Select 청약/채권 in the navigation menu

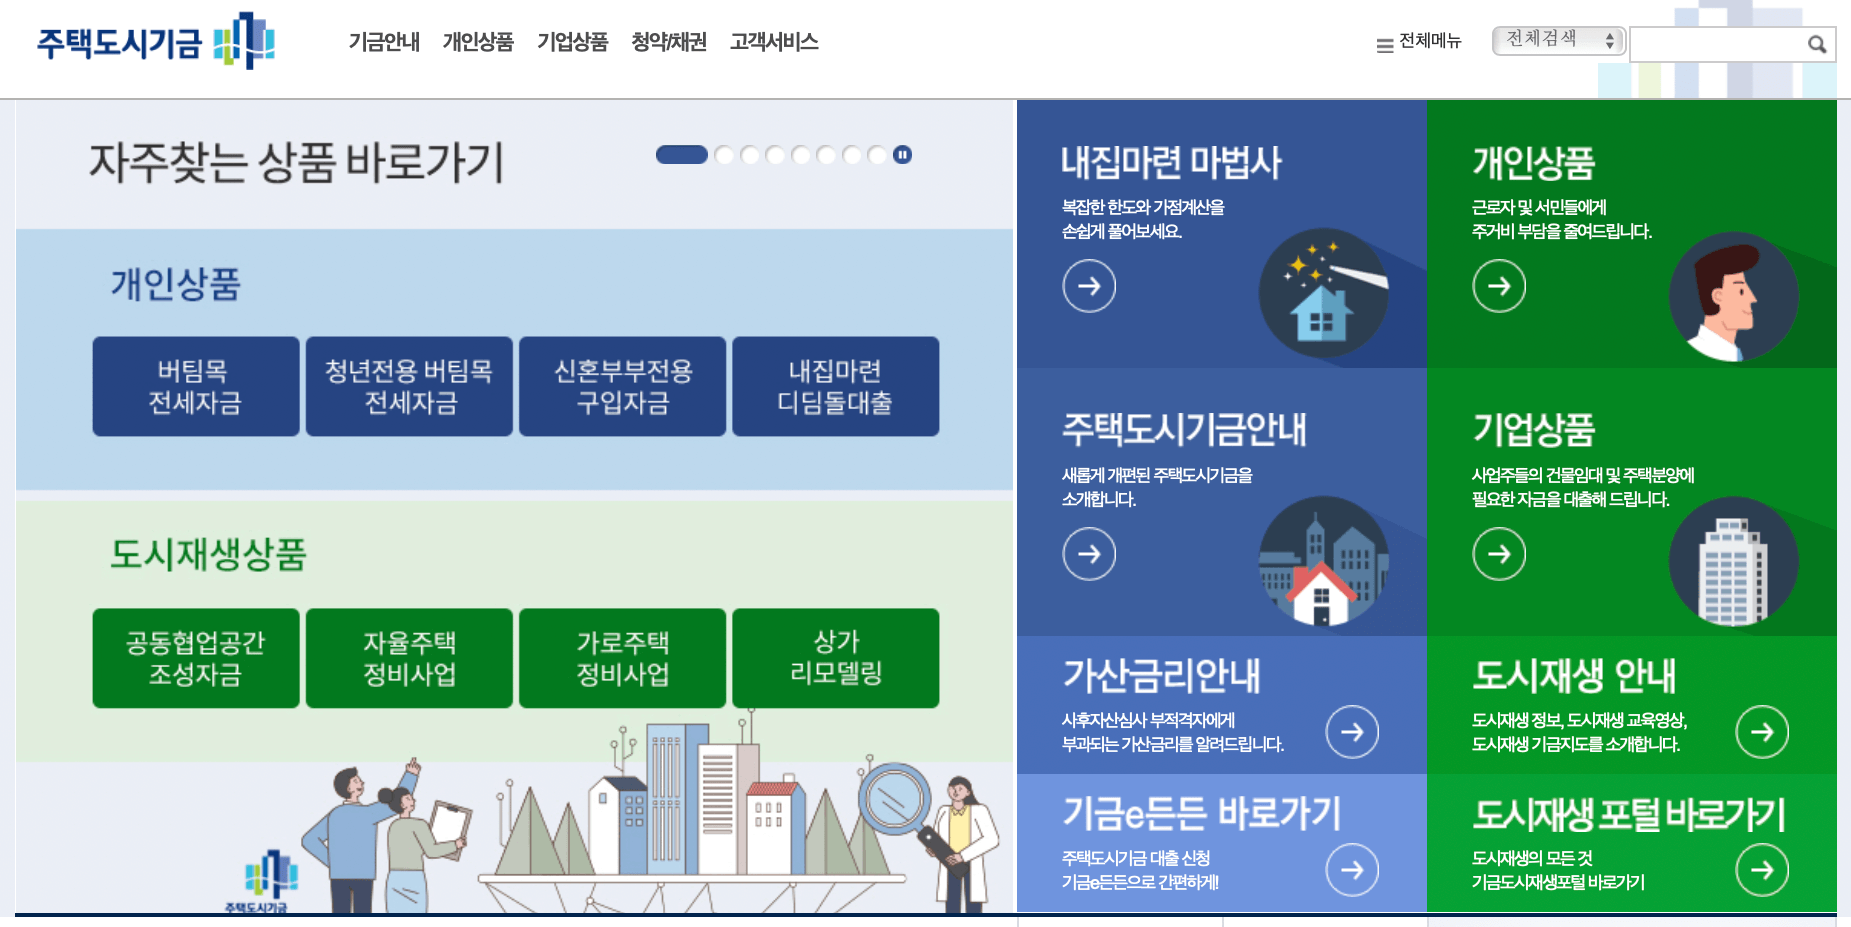coord(670,42)
